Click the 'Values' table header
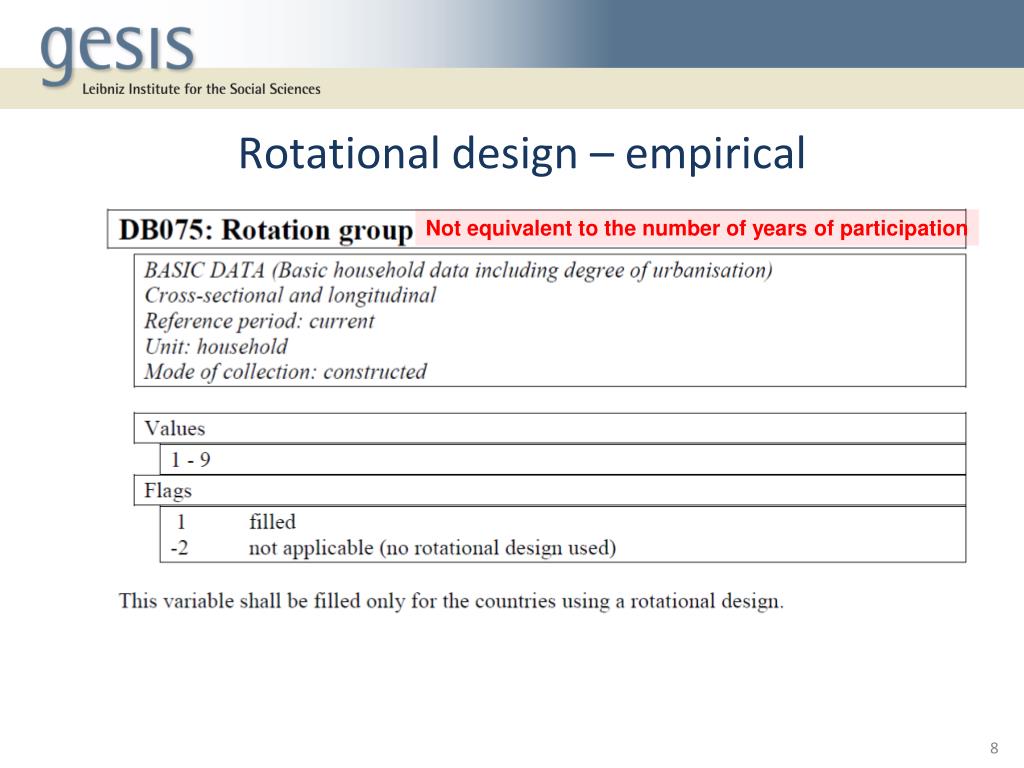This screenshot has width=1024, height=768. (550, 428)
